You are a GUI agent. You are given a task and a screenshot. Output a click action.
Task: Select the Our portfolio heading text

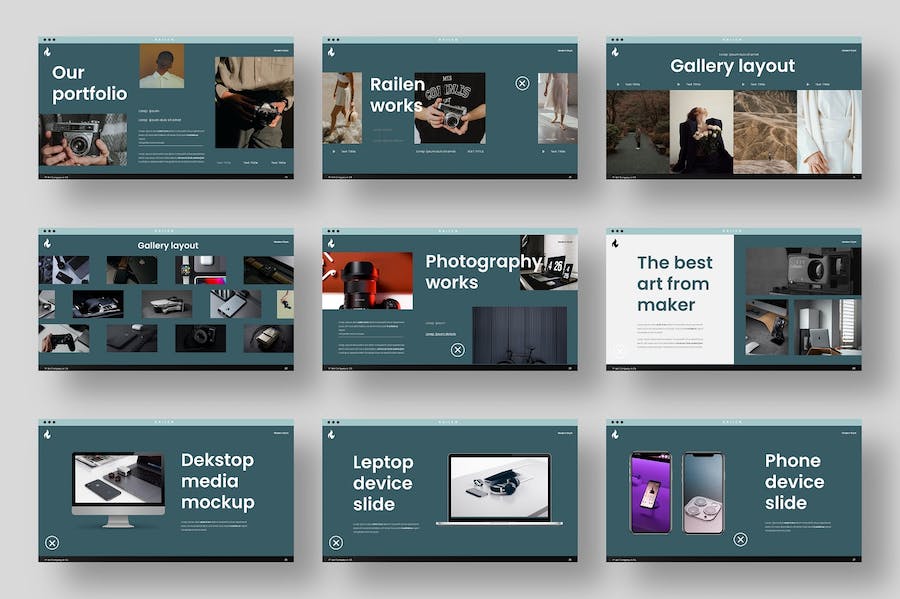point(89,83)
